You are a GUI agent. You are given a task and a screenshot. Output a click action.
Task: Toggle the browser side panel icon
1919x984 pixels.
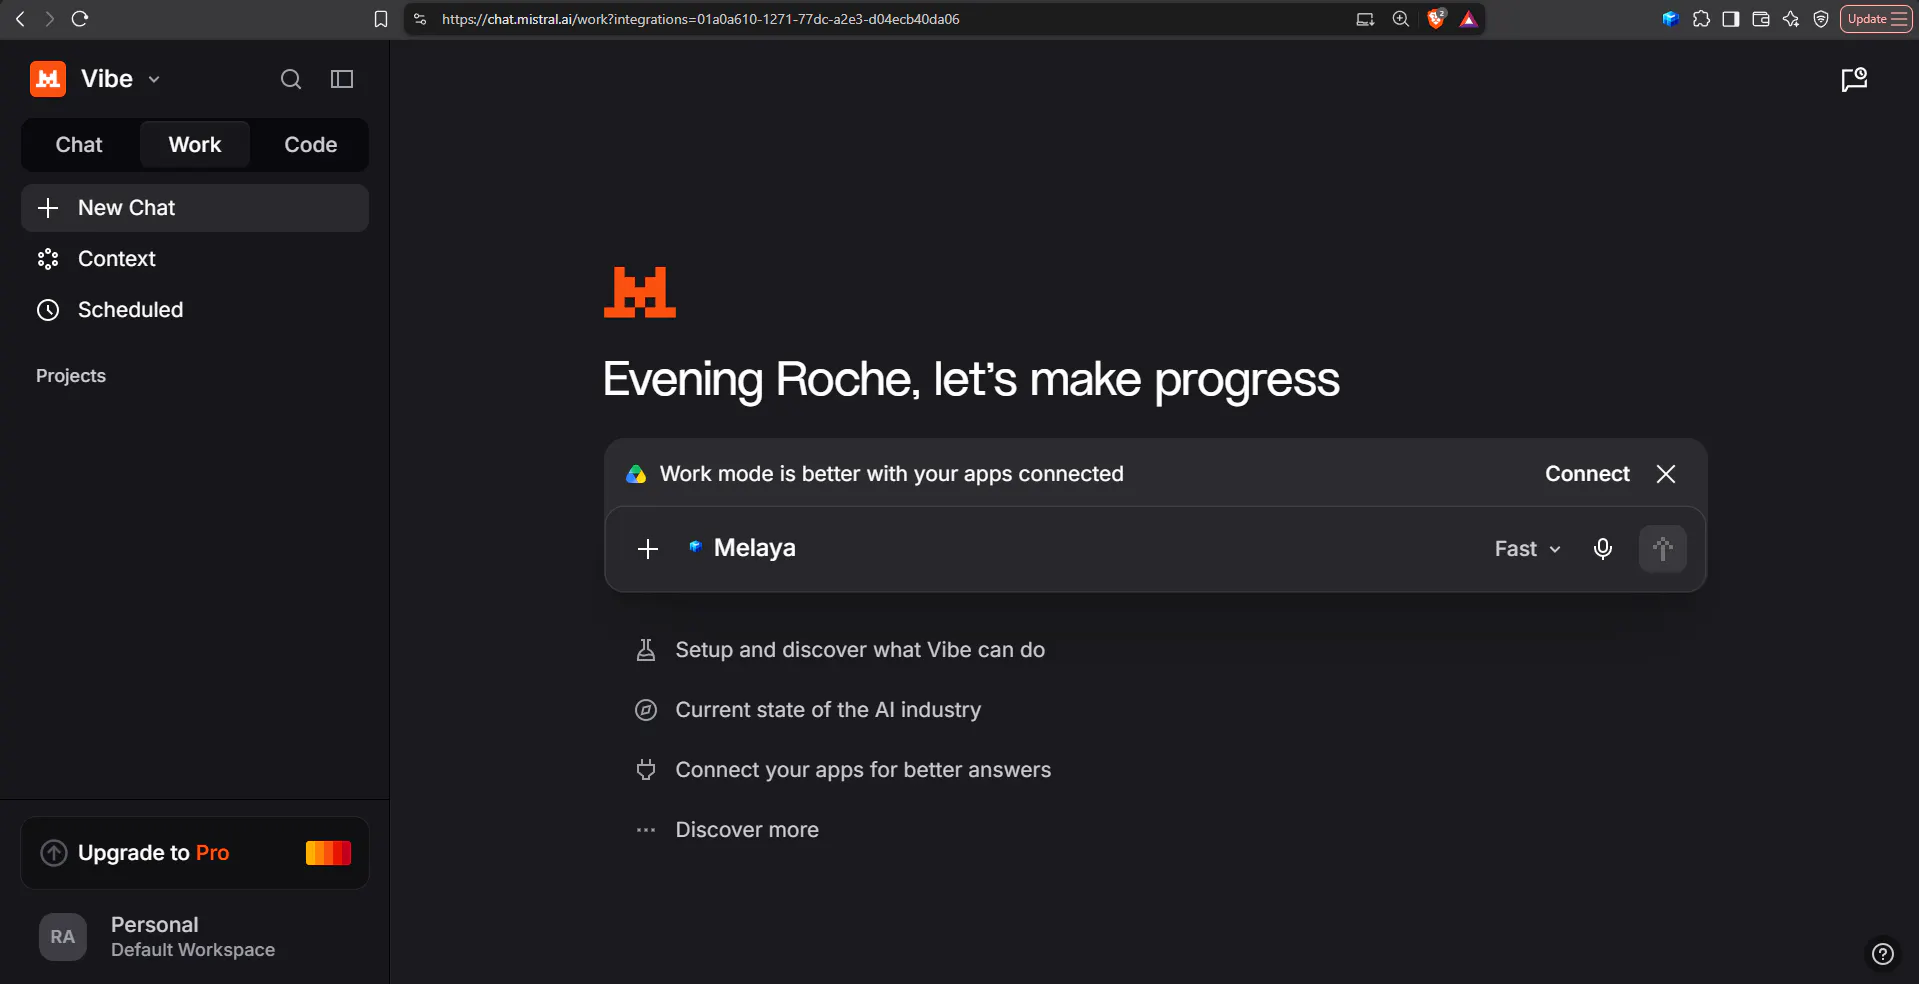point(1731,19)
